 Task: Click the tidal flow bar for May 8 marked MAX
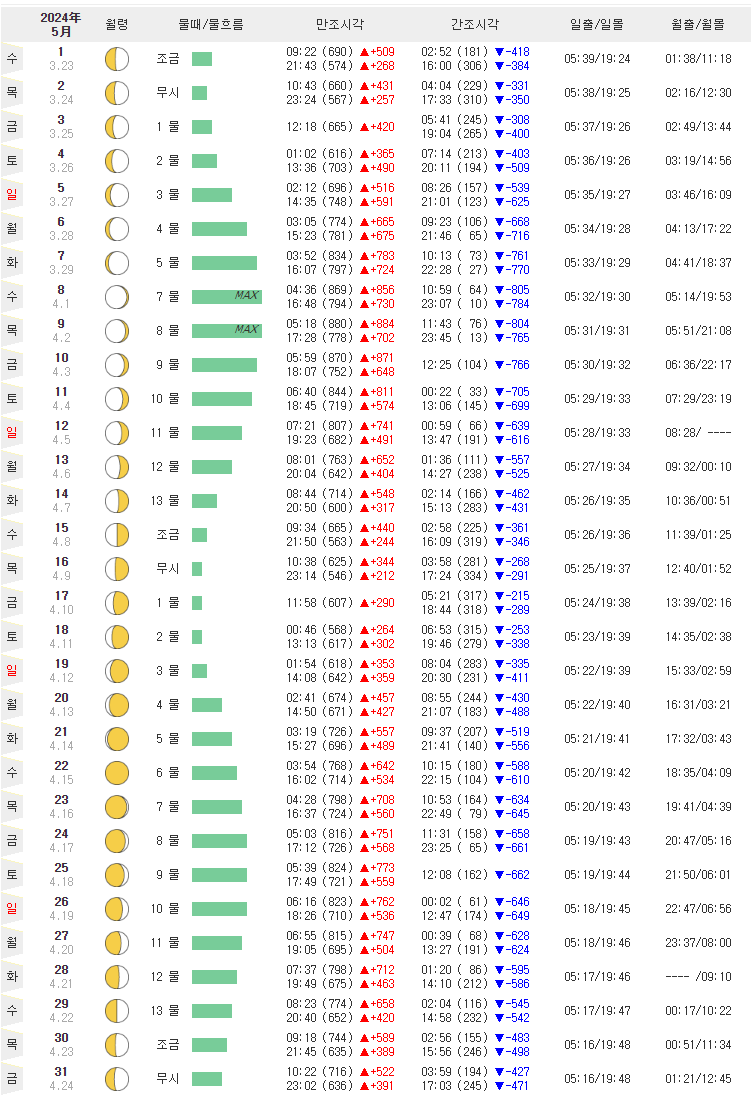pos(227,297)
